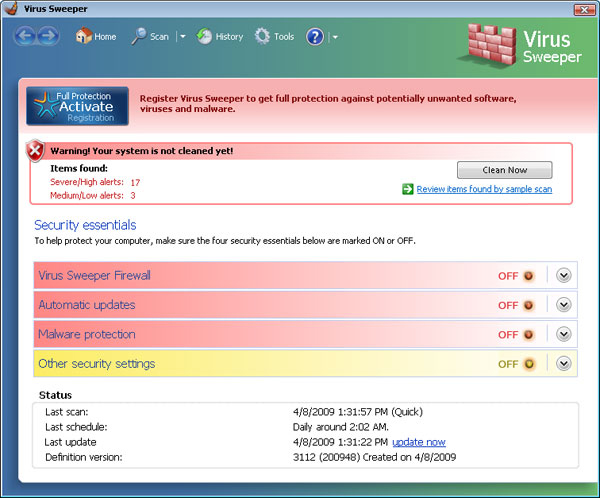600x498 pixels.
Task: Click the Medium/Low alerts count 3
Action: click(133, 196)
